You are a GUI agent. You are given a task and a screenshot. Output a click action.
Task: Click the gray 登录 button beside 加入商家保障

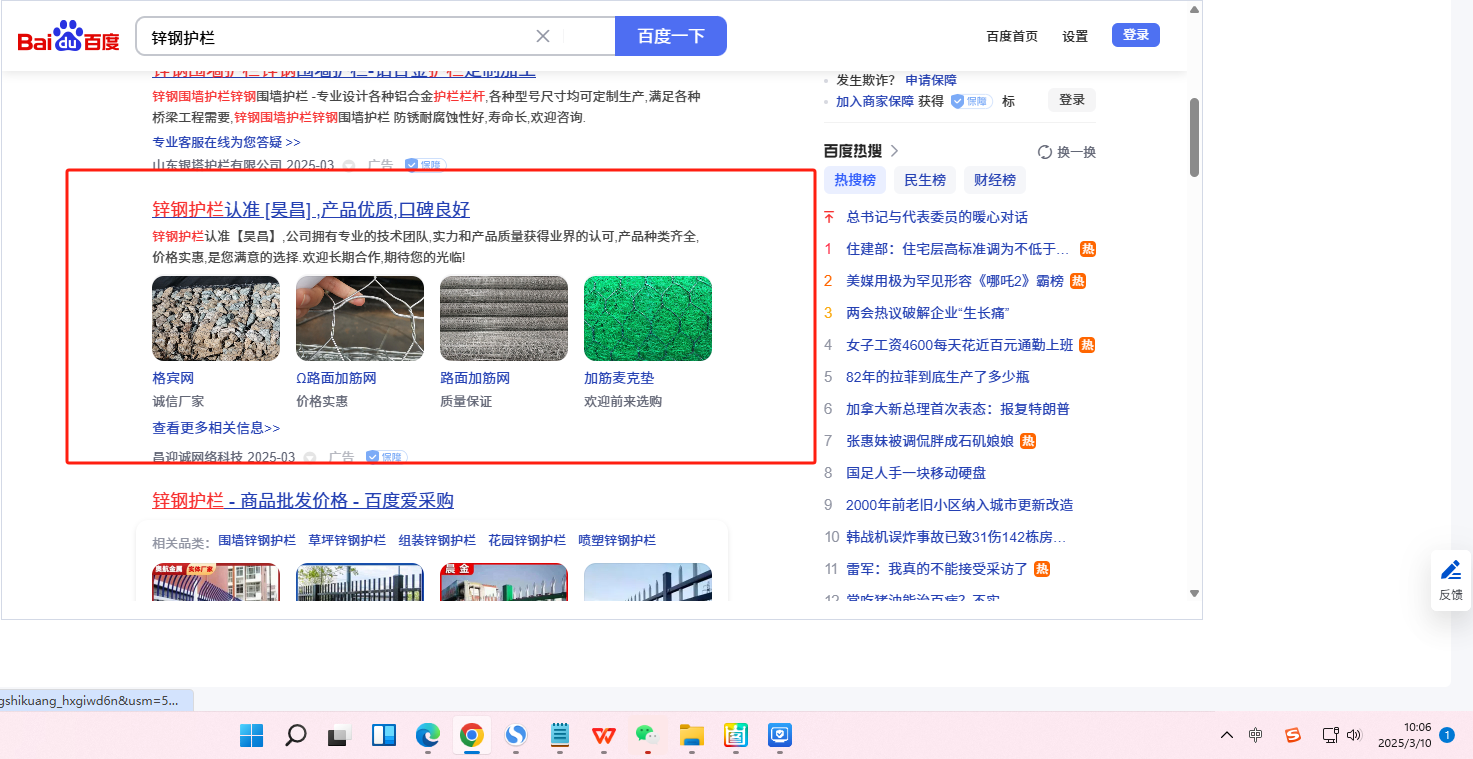(1072, 100)
